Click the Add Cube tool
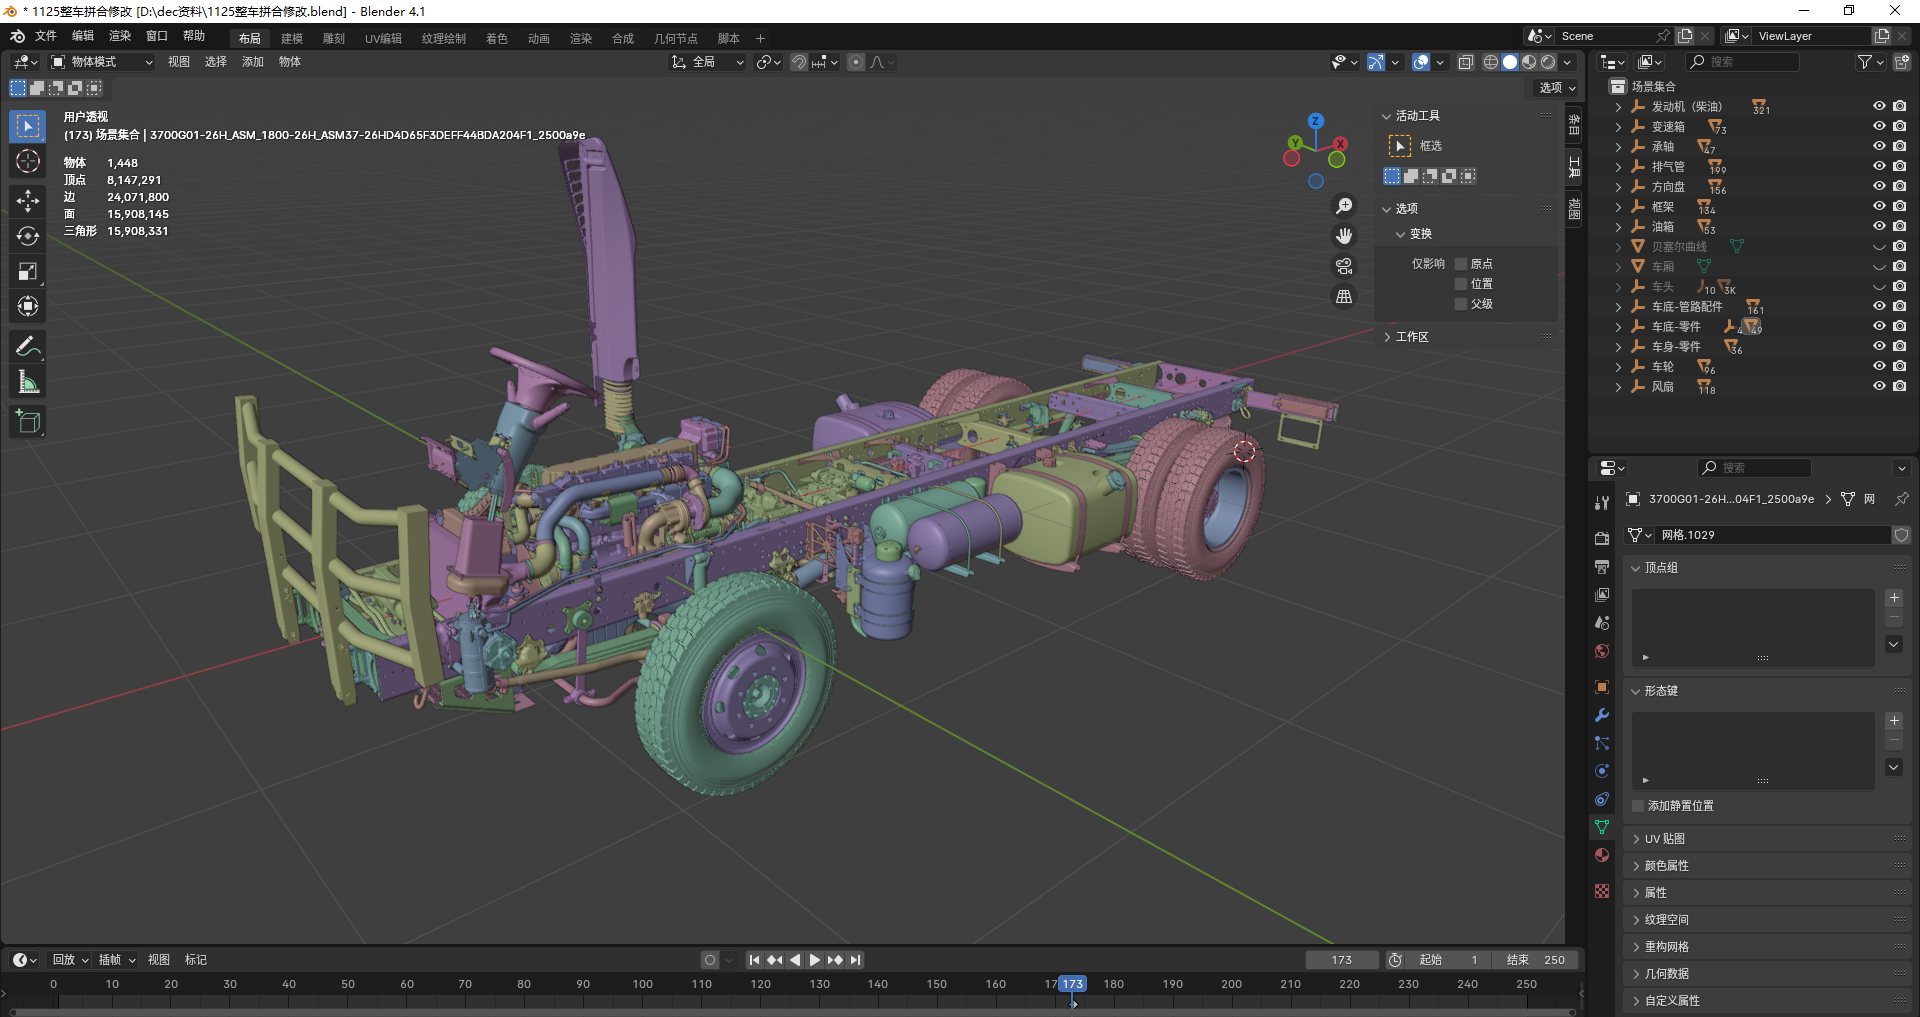This screenshot has width=1920, height=1017. [28, 422]
